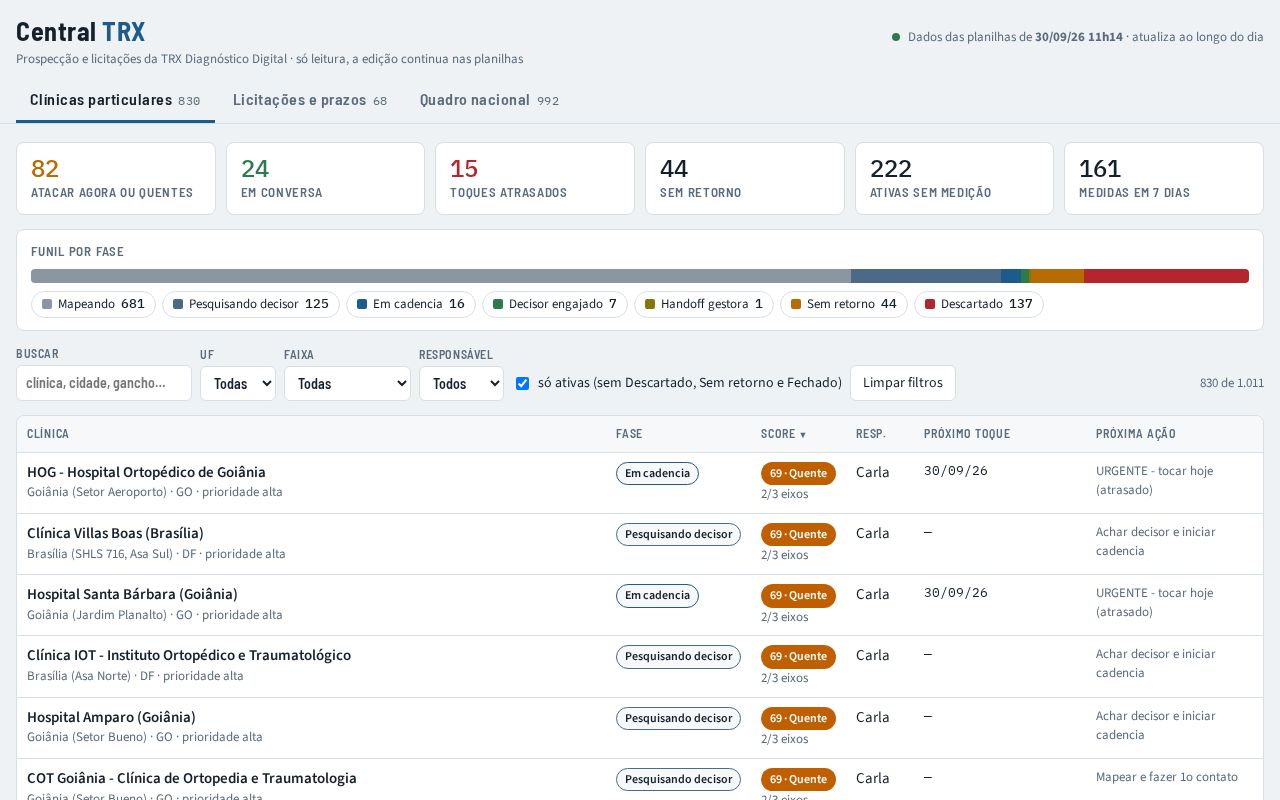The height and width of the screenshot is (800, 1280).
Task: Open HOG - Hospital Ortopédico de Goiânia row
Action: click(x=640, y=483)
